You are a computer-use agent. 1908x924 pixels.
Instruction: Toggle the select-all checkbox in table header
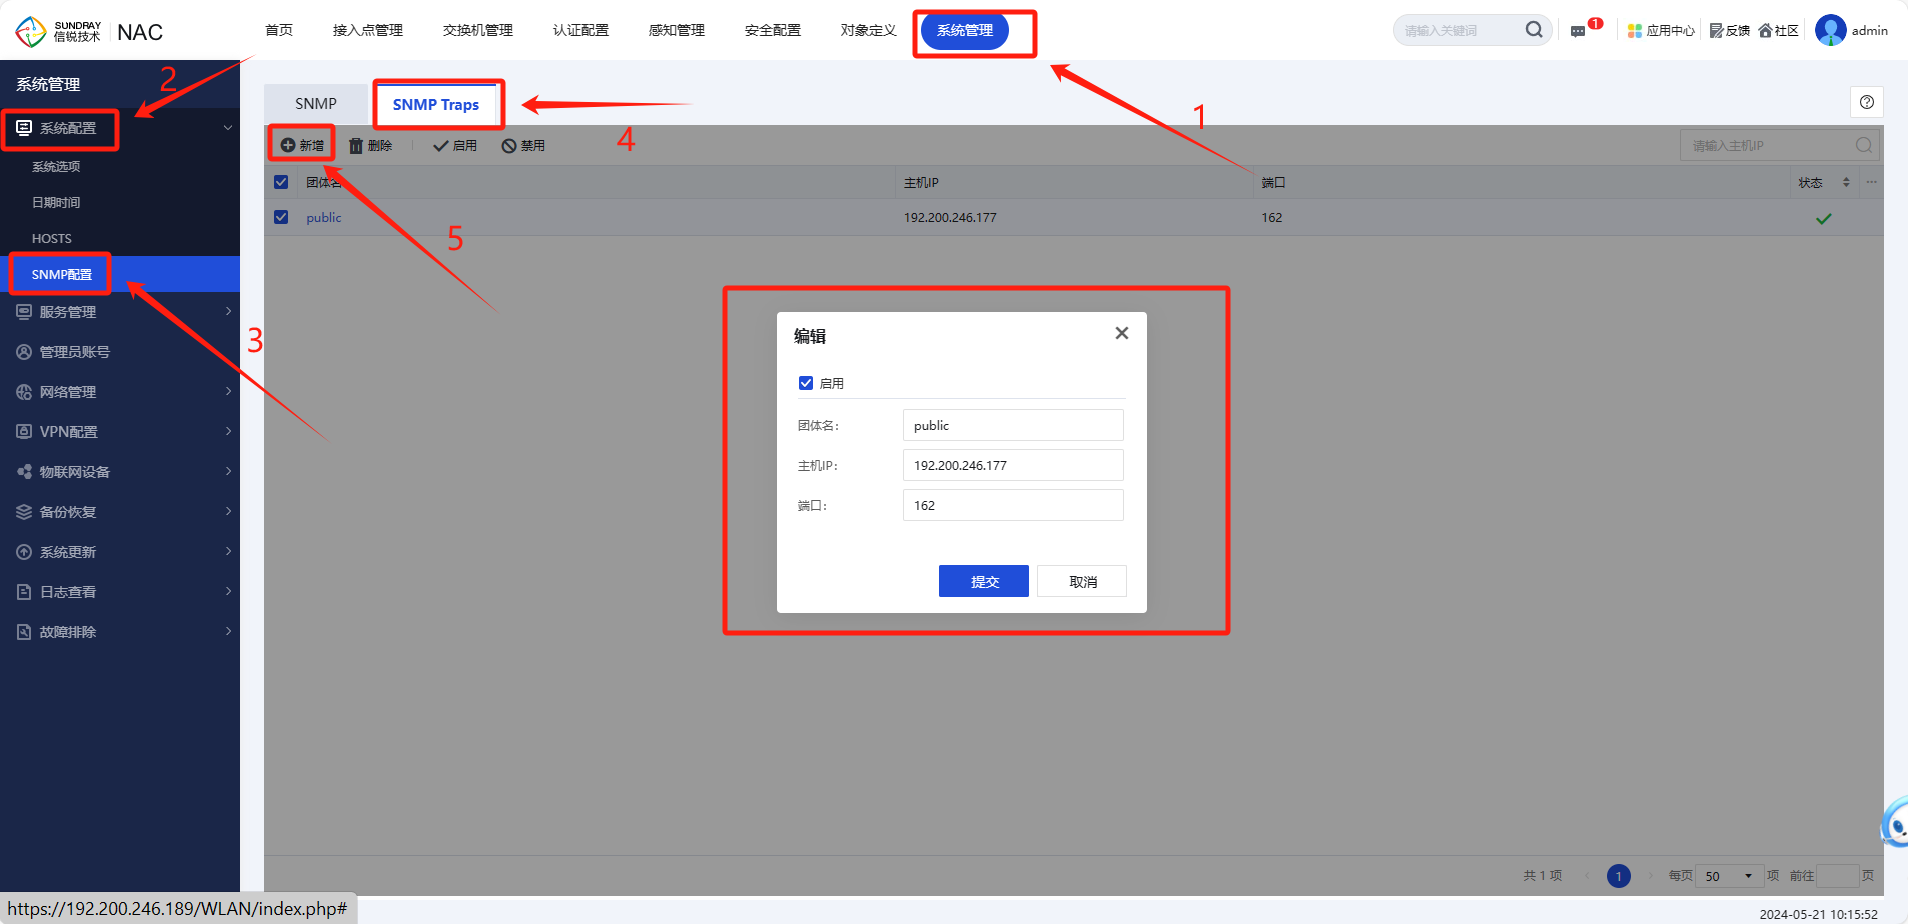pos(281,182)
